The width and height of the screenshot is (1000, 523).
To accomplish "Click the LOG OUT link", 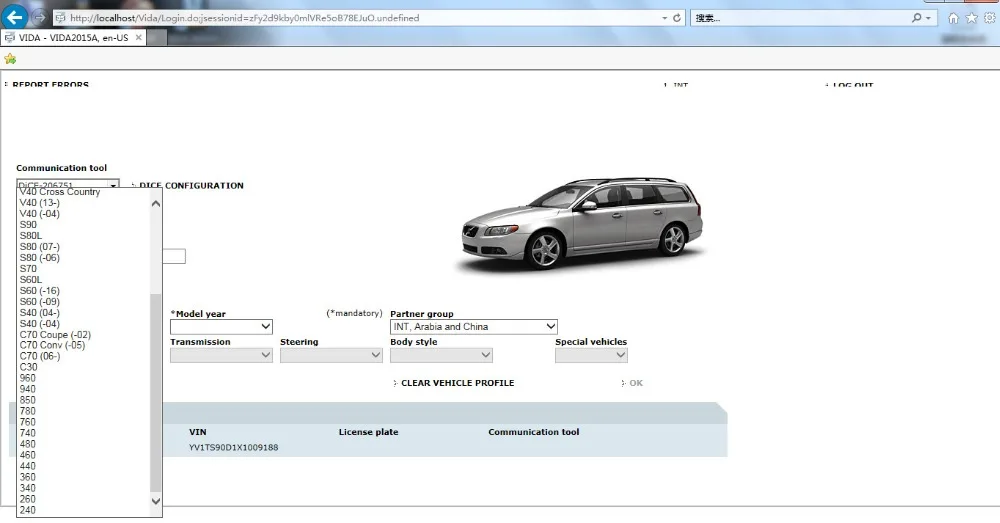I will [853, 85].
